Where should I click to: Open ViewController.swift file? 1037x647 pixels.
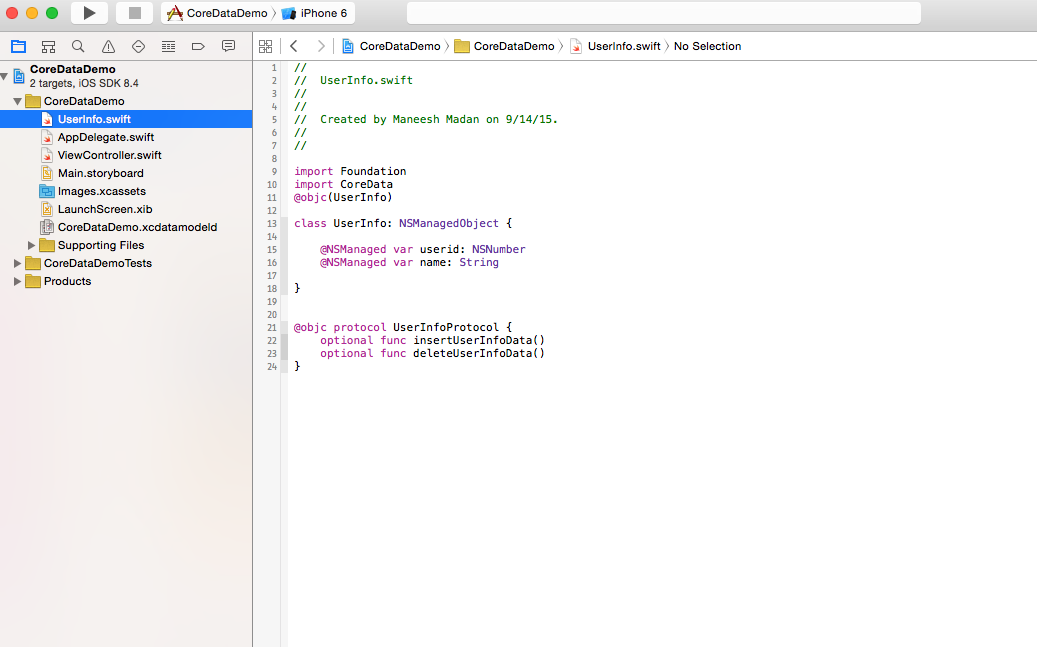click(109, 155)
